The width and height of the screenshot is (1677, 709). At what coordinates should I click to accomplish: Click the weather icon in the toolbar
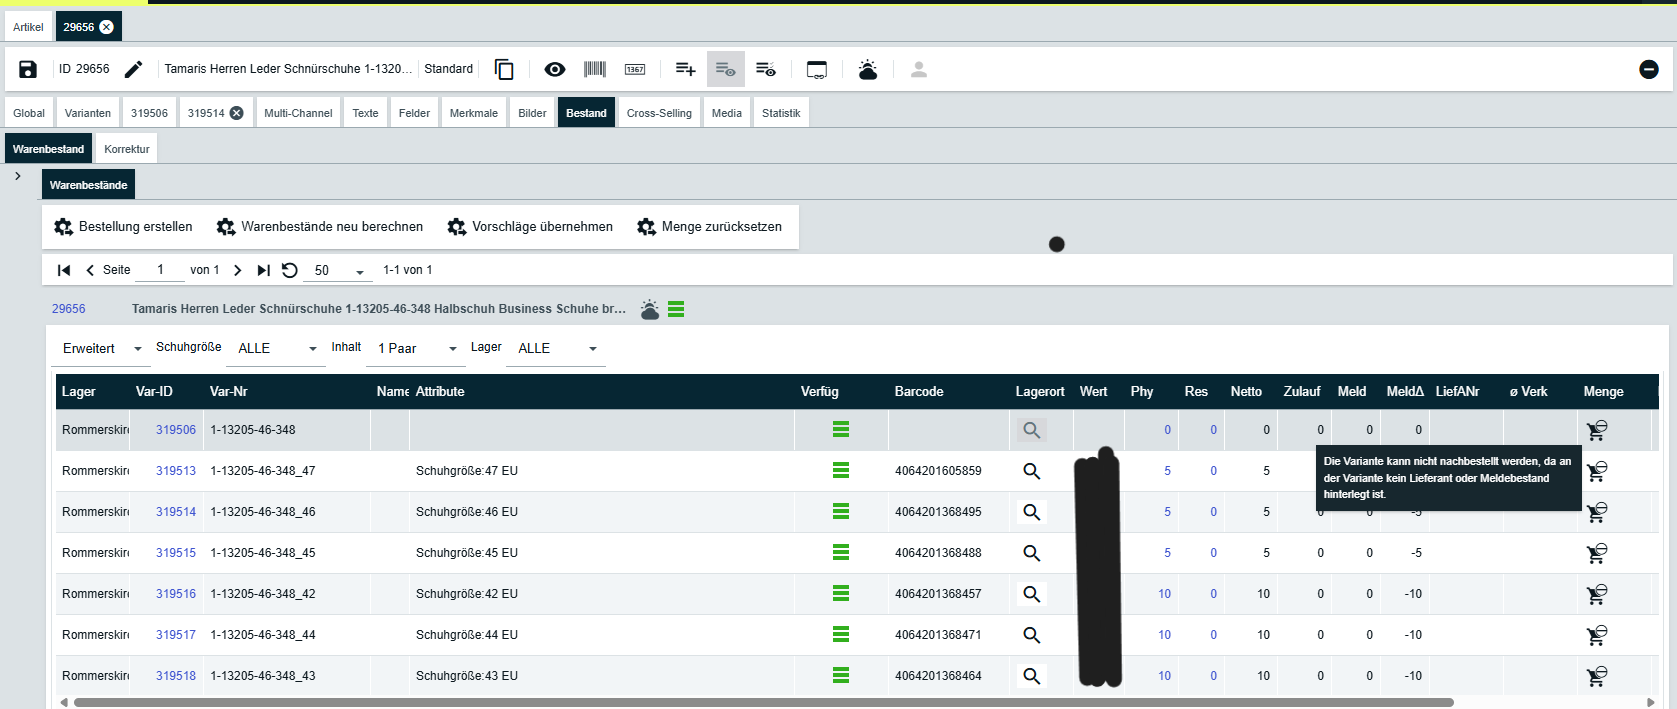click(x=868, y=69)
